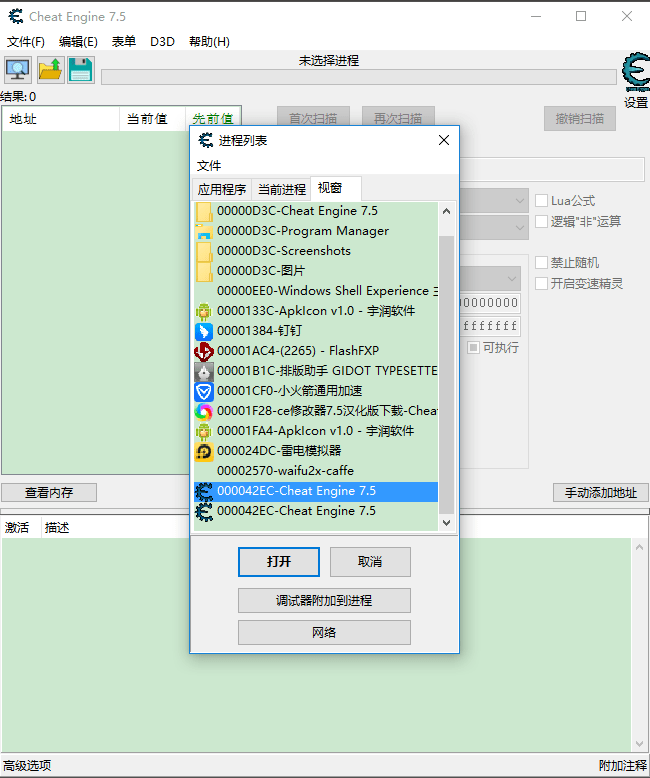Image resolution: width=650 pixels, height=778 pixels.
Task: Click the 地址 column header
Action: click(61, 119)
